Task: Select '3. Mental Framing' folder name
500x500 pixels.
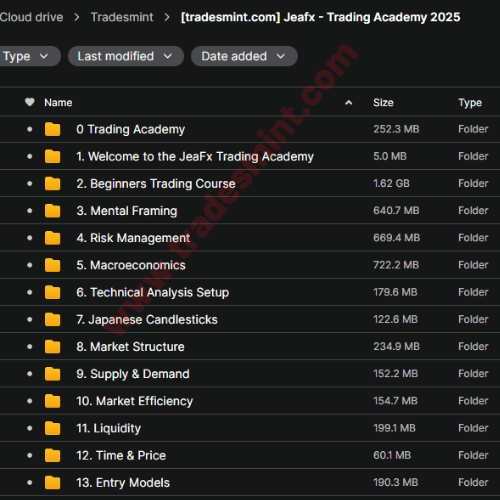Action: (x=127, y=211)
